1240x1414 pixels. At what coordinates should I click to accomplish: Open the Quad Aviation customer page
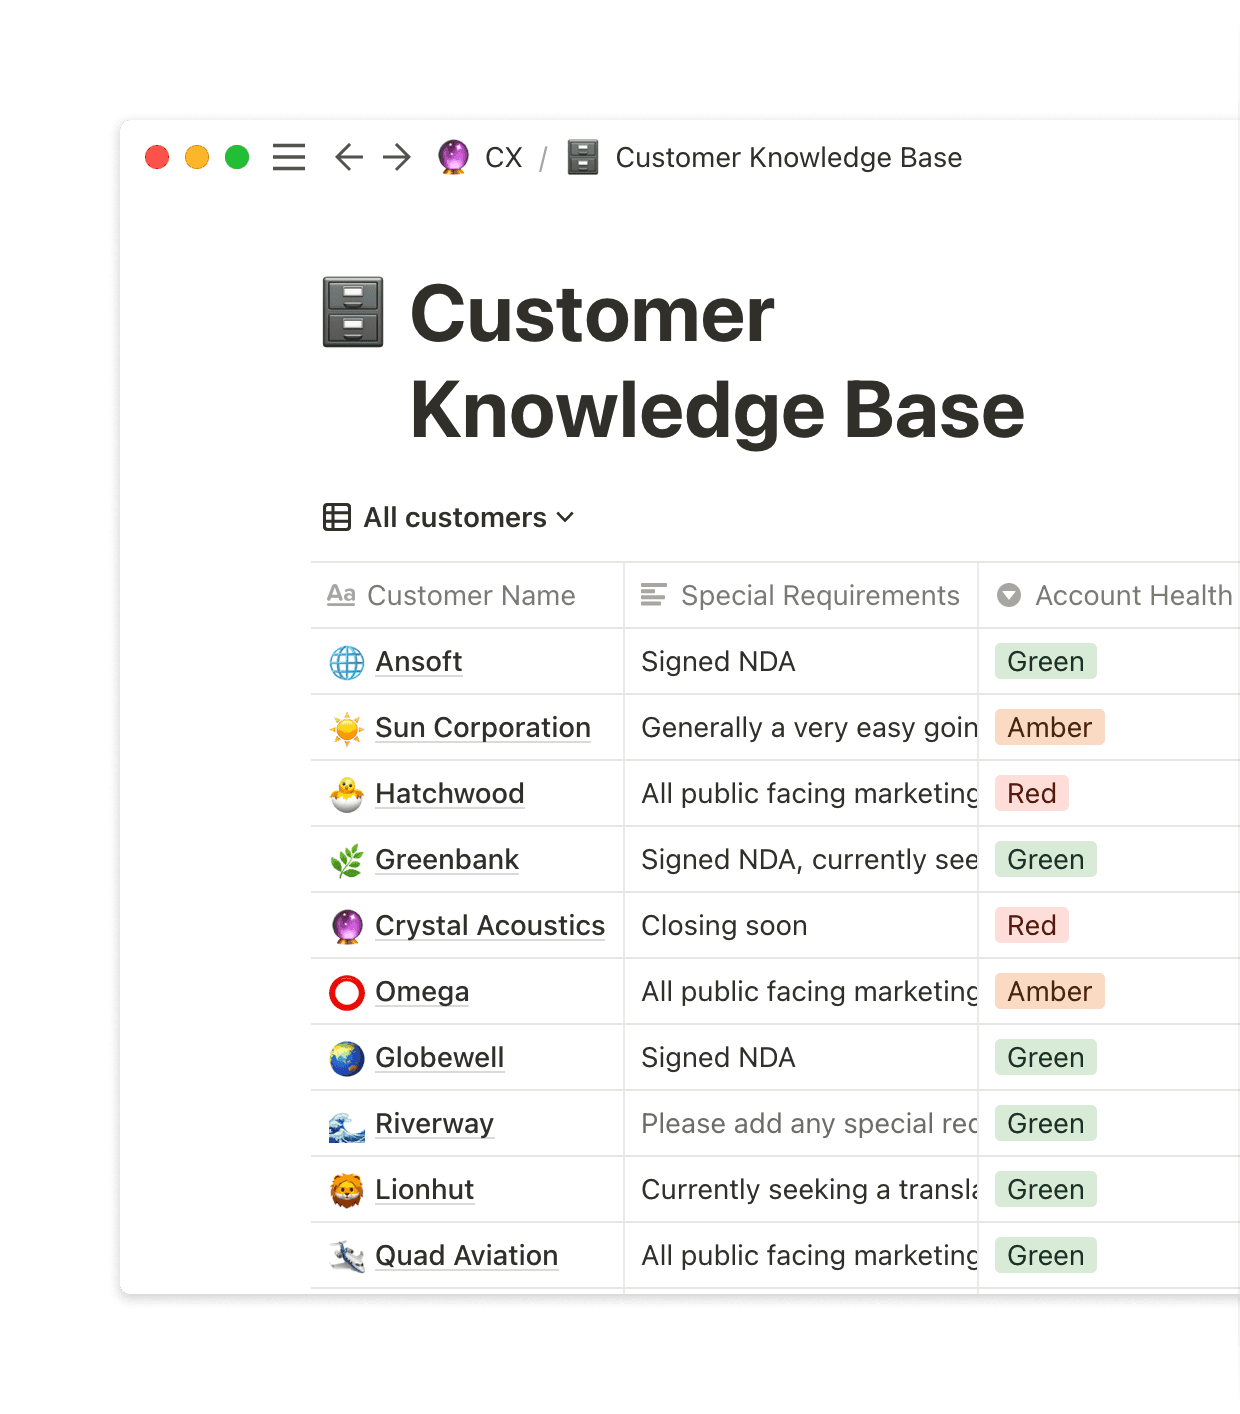coord(465,1255)
